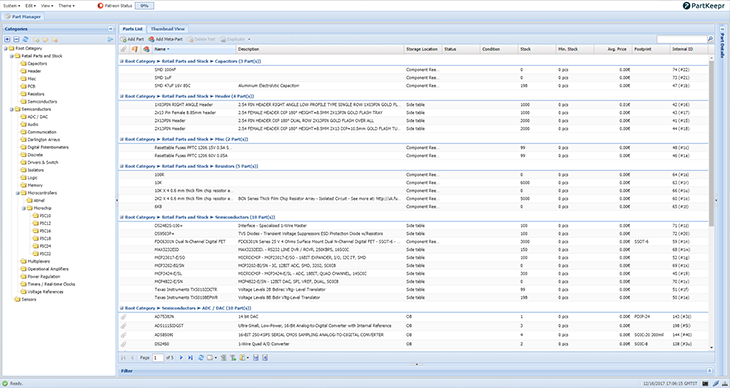Click the filter icon with green dot
Viewport: 730px width, 388px height.
click(x=233, y=358)
